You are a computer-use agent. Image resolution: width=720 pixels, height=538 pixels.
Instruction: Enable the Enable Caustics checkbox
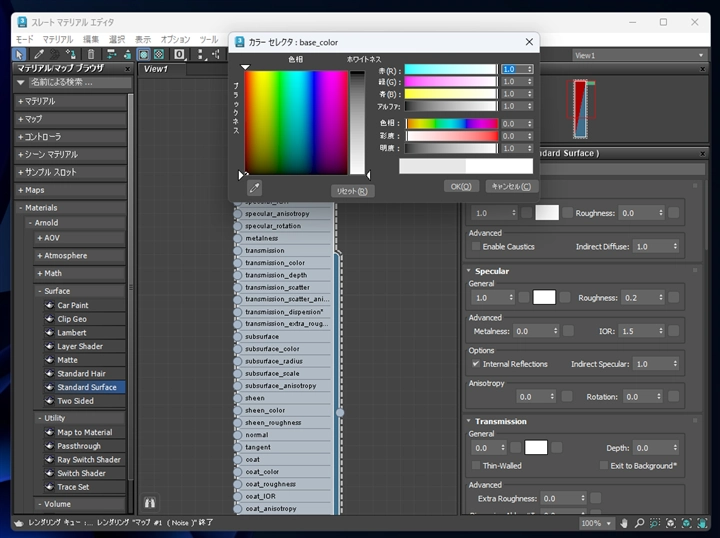pos(476,247)
